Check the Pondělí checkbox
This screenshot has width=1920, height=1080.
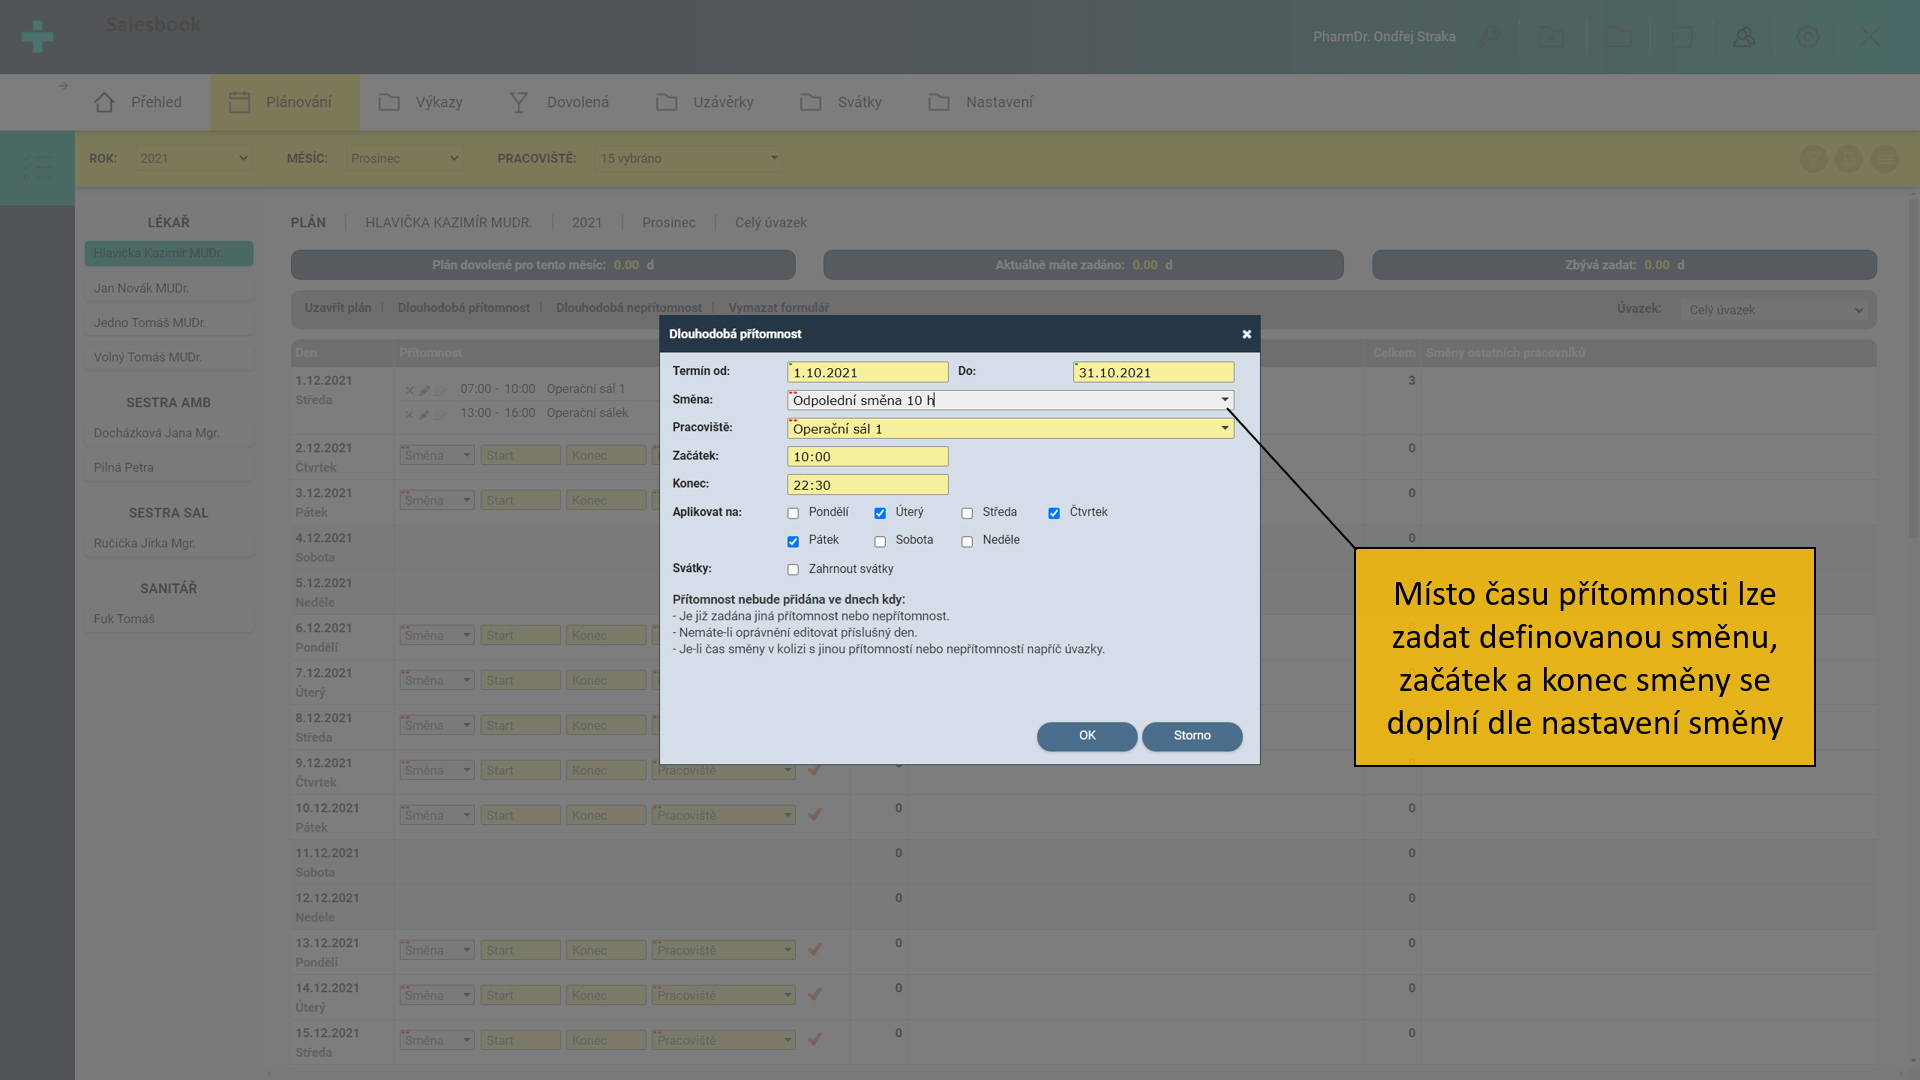click(793, 513)
